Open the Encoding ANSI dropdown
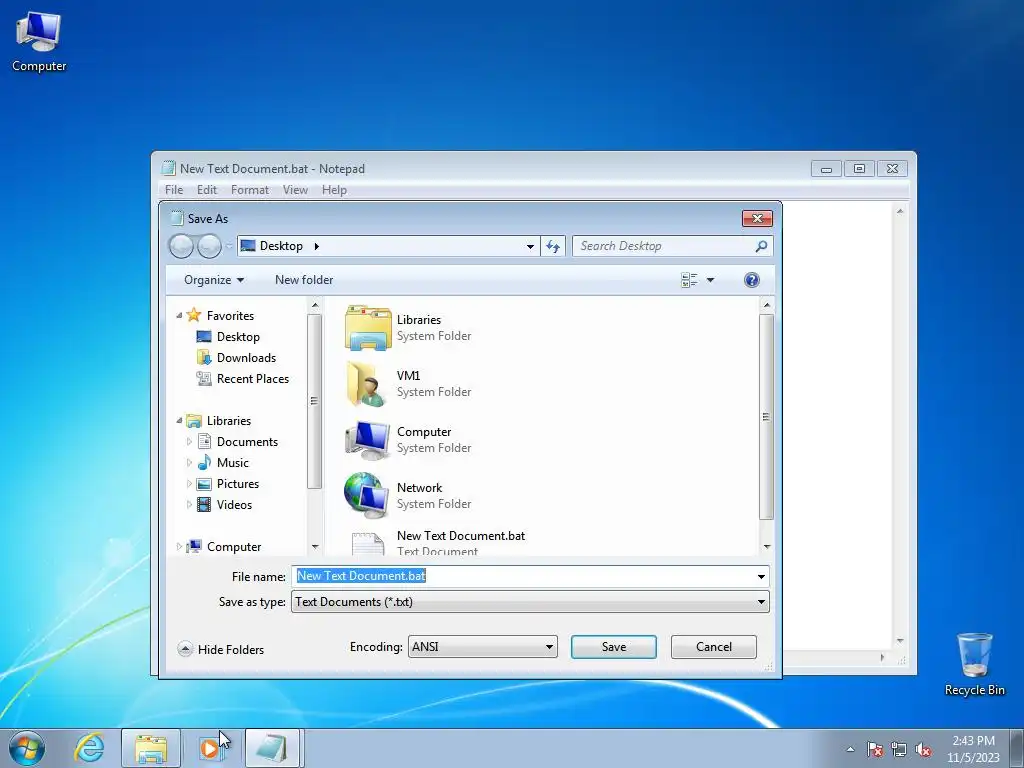This screenshot has width=1024, height=768. coord(483,647)
